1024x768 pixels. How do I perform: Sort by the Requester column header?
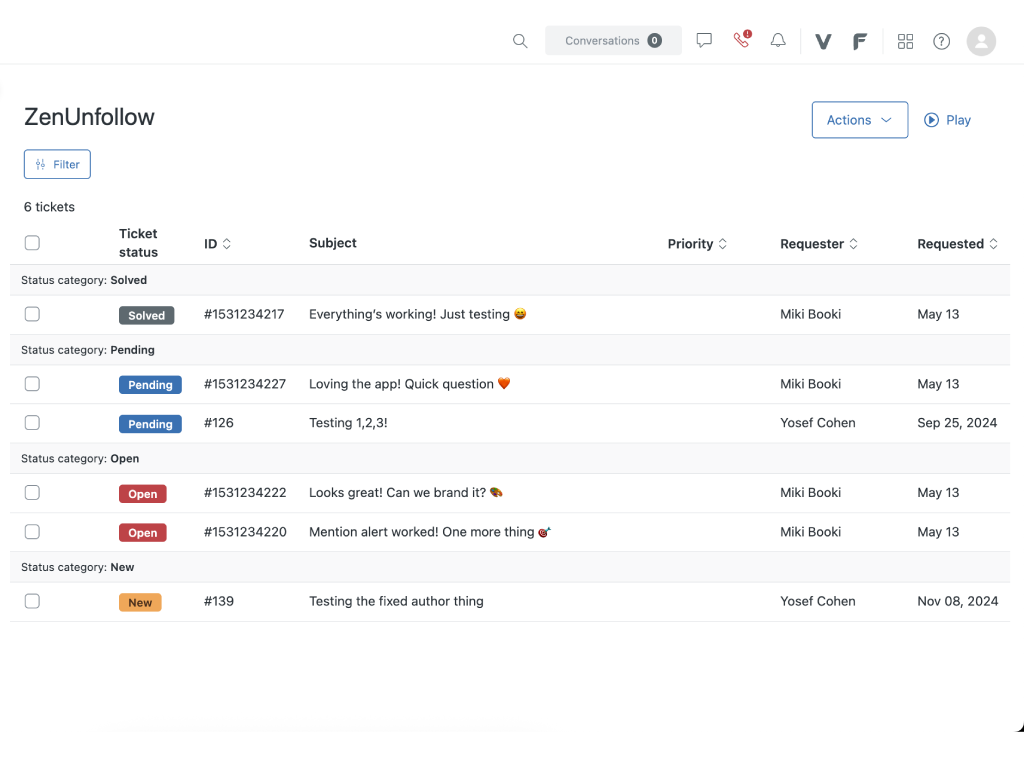point(819,244)
